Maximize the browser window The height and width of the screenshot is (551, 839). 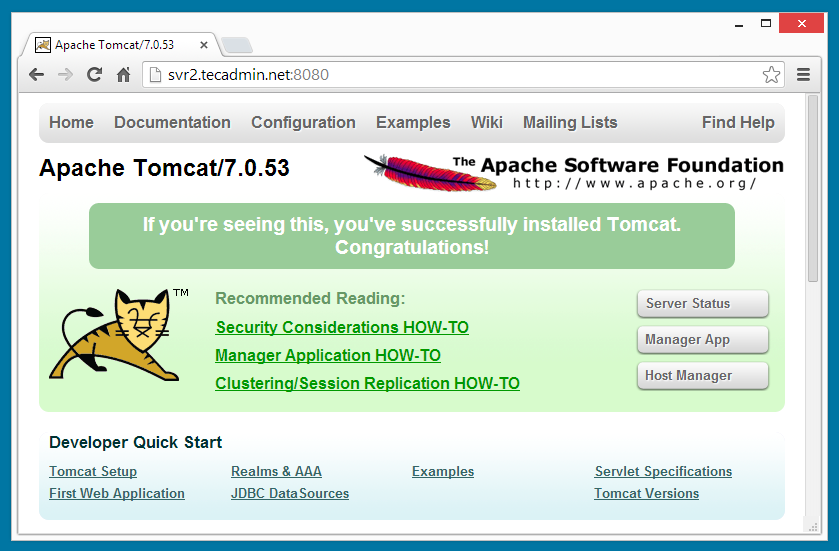(x=766, y=24)
